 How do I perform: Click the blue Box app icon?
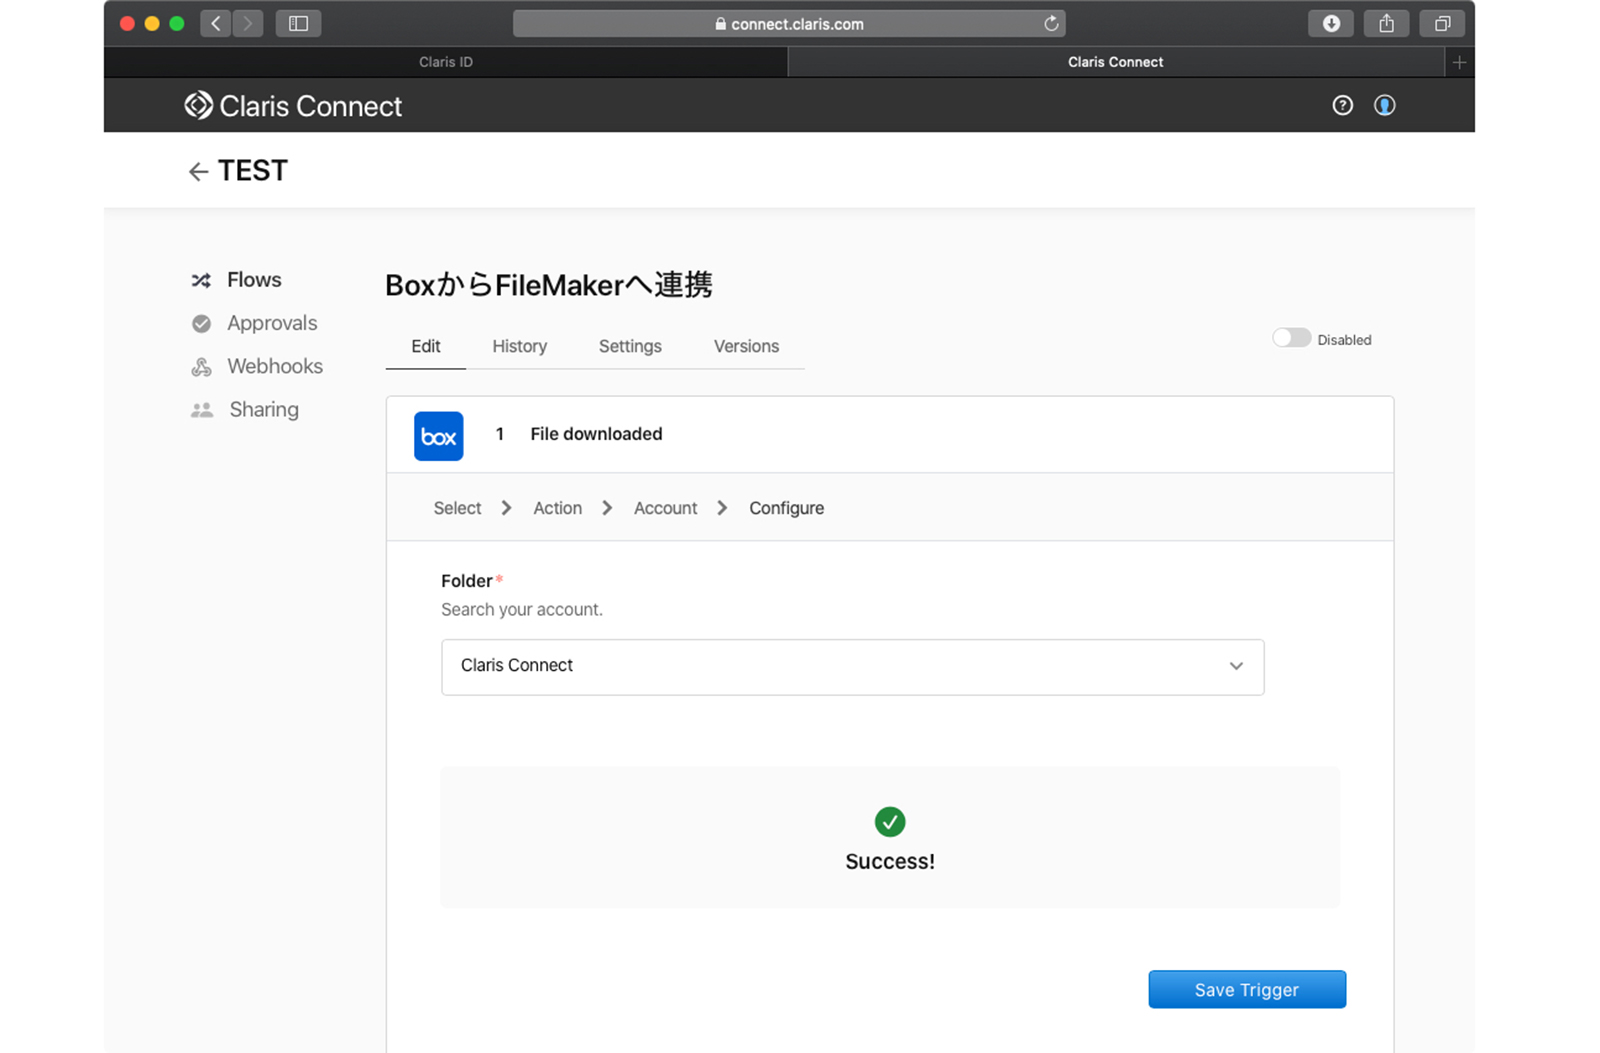tap(438, 436)
